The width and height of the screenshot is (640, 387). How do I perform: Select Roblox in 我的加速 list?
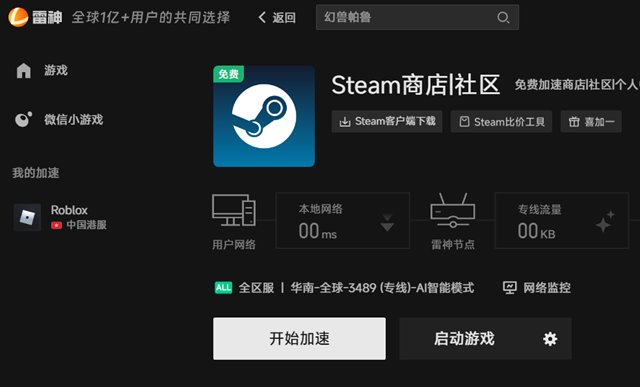[x=61, y=217]
